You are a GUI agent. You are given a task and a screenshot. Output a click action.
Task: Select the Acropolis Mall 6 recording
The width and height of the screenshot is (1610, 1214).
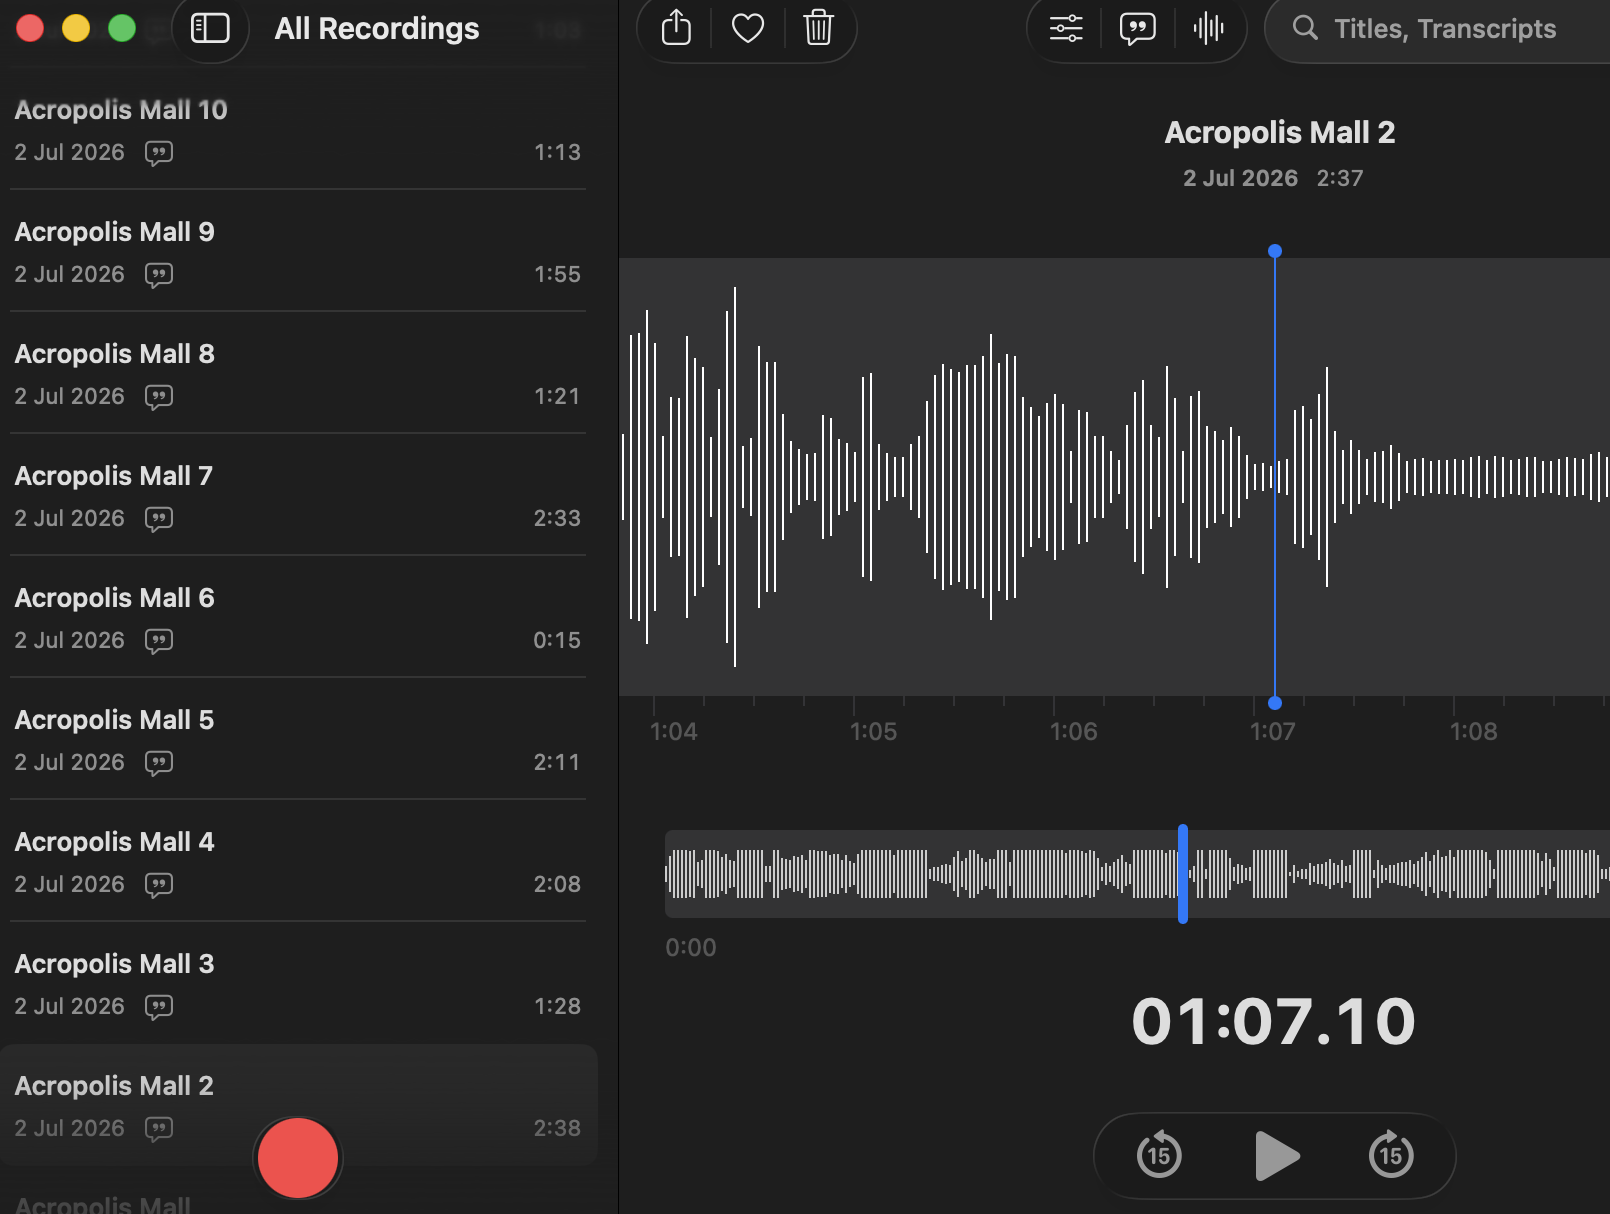pyautogui.click(x=298, y=618)
